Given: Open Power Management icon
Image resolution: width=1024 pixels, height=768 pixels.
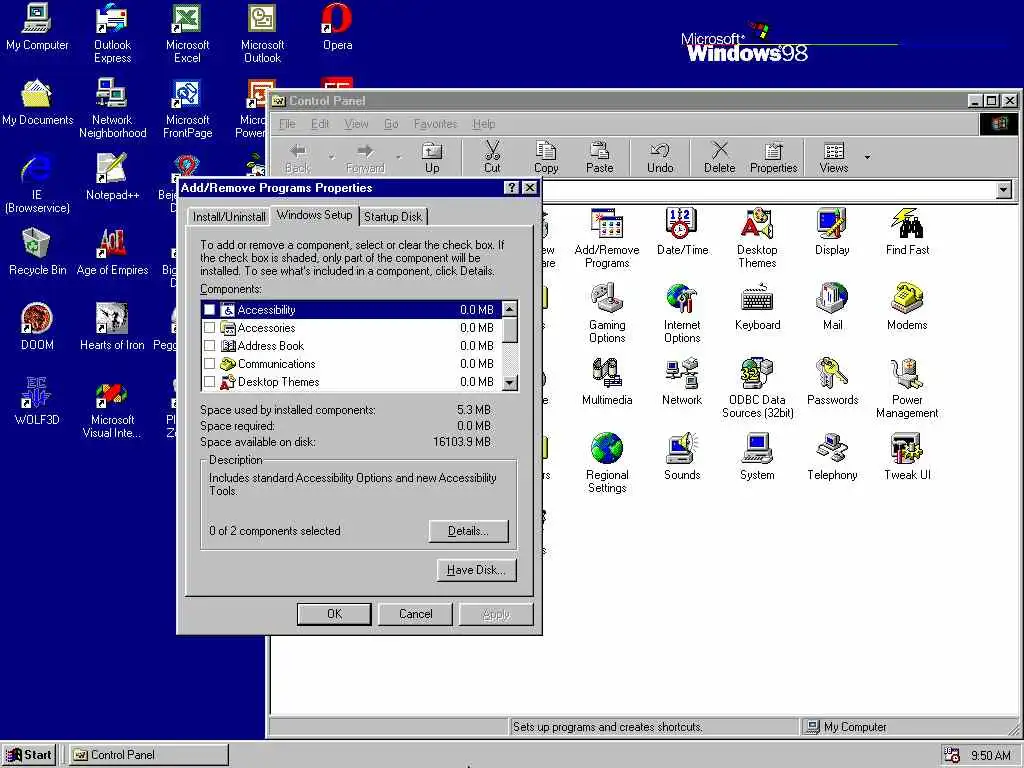Looking at the screenshot, I should pos(907,388).
